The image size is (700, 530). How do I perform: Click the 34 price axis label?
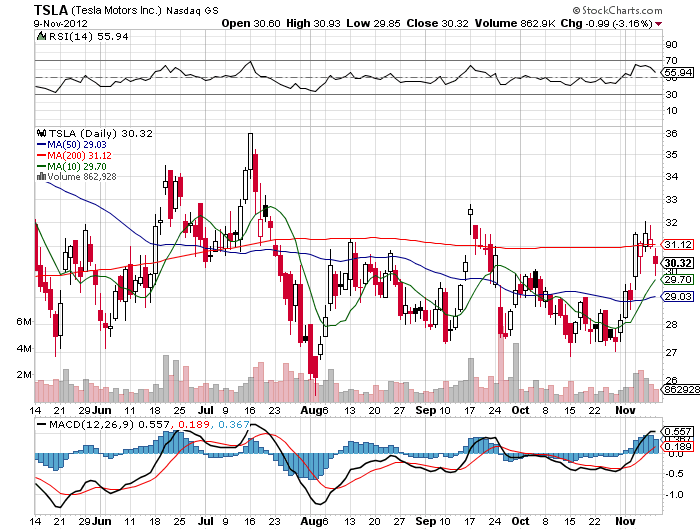(x=671, y=177)
